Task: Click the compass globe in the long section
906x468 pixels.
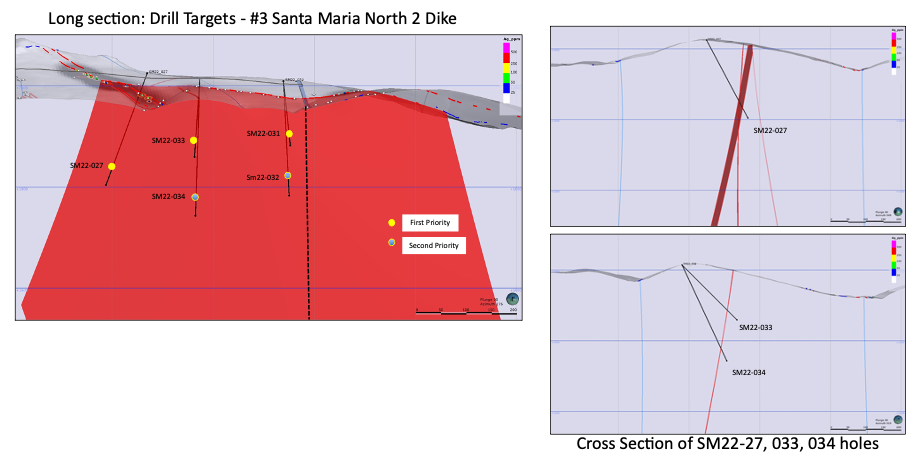Action: 512,299
